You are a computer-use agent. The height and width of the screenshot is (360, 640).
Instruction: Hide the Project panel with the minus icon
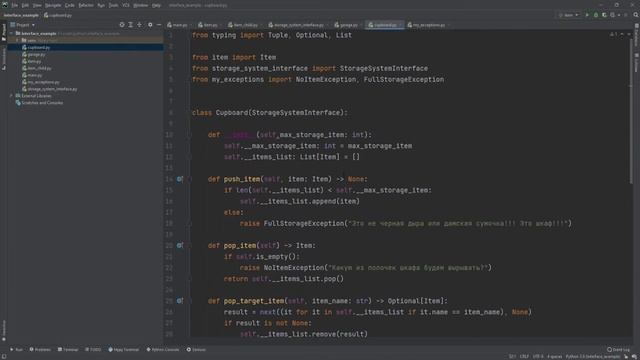coord(159,25)
